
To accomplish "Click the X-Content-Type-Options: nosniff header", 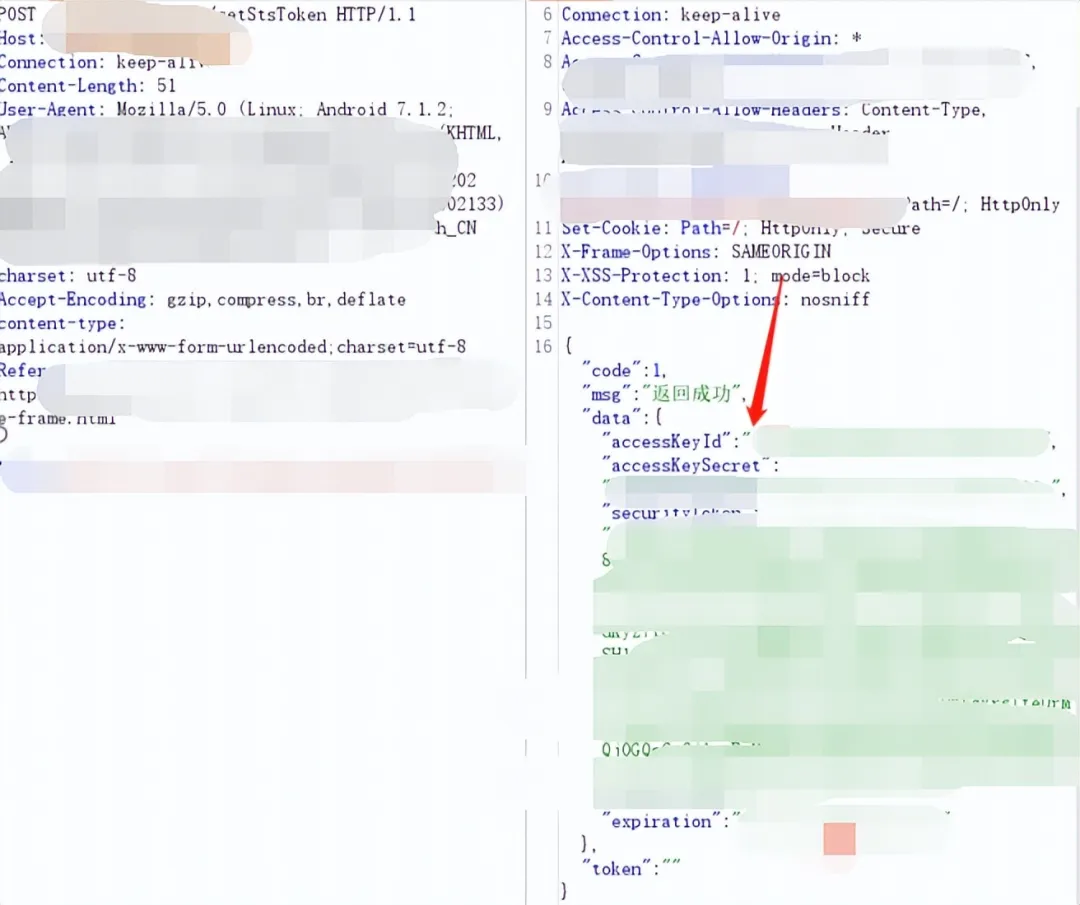I will point(715,299).
